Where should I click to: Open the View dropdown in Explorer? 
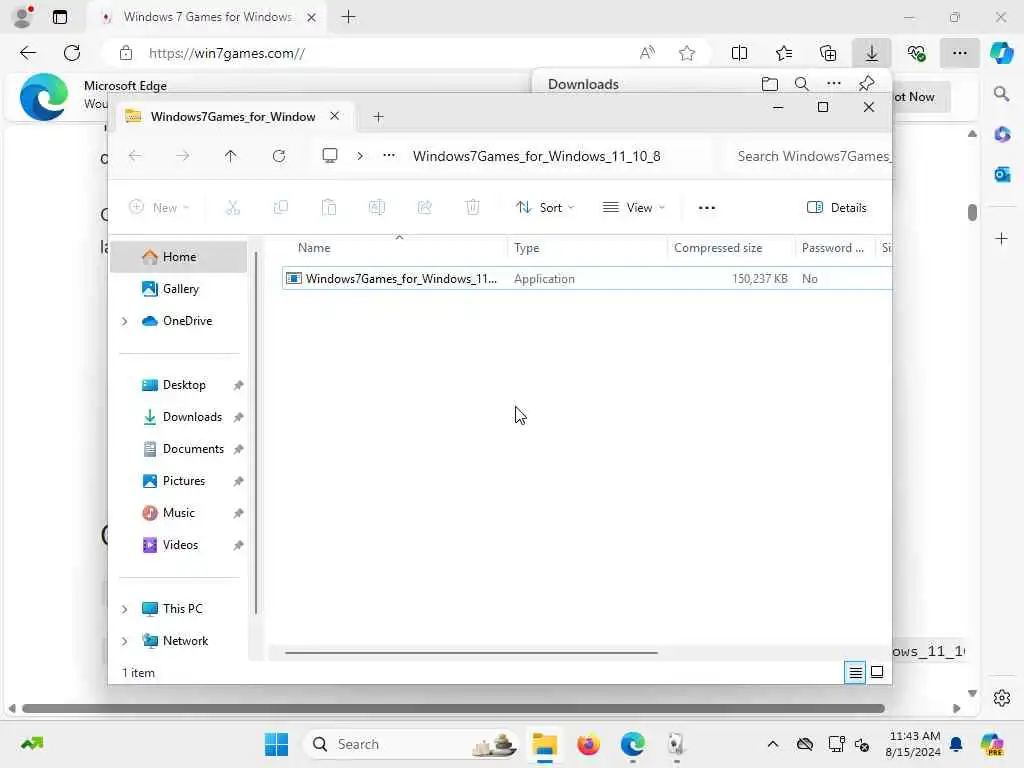coord(634,208)
